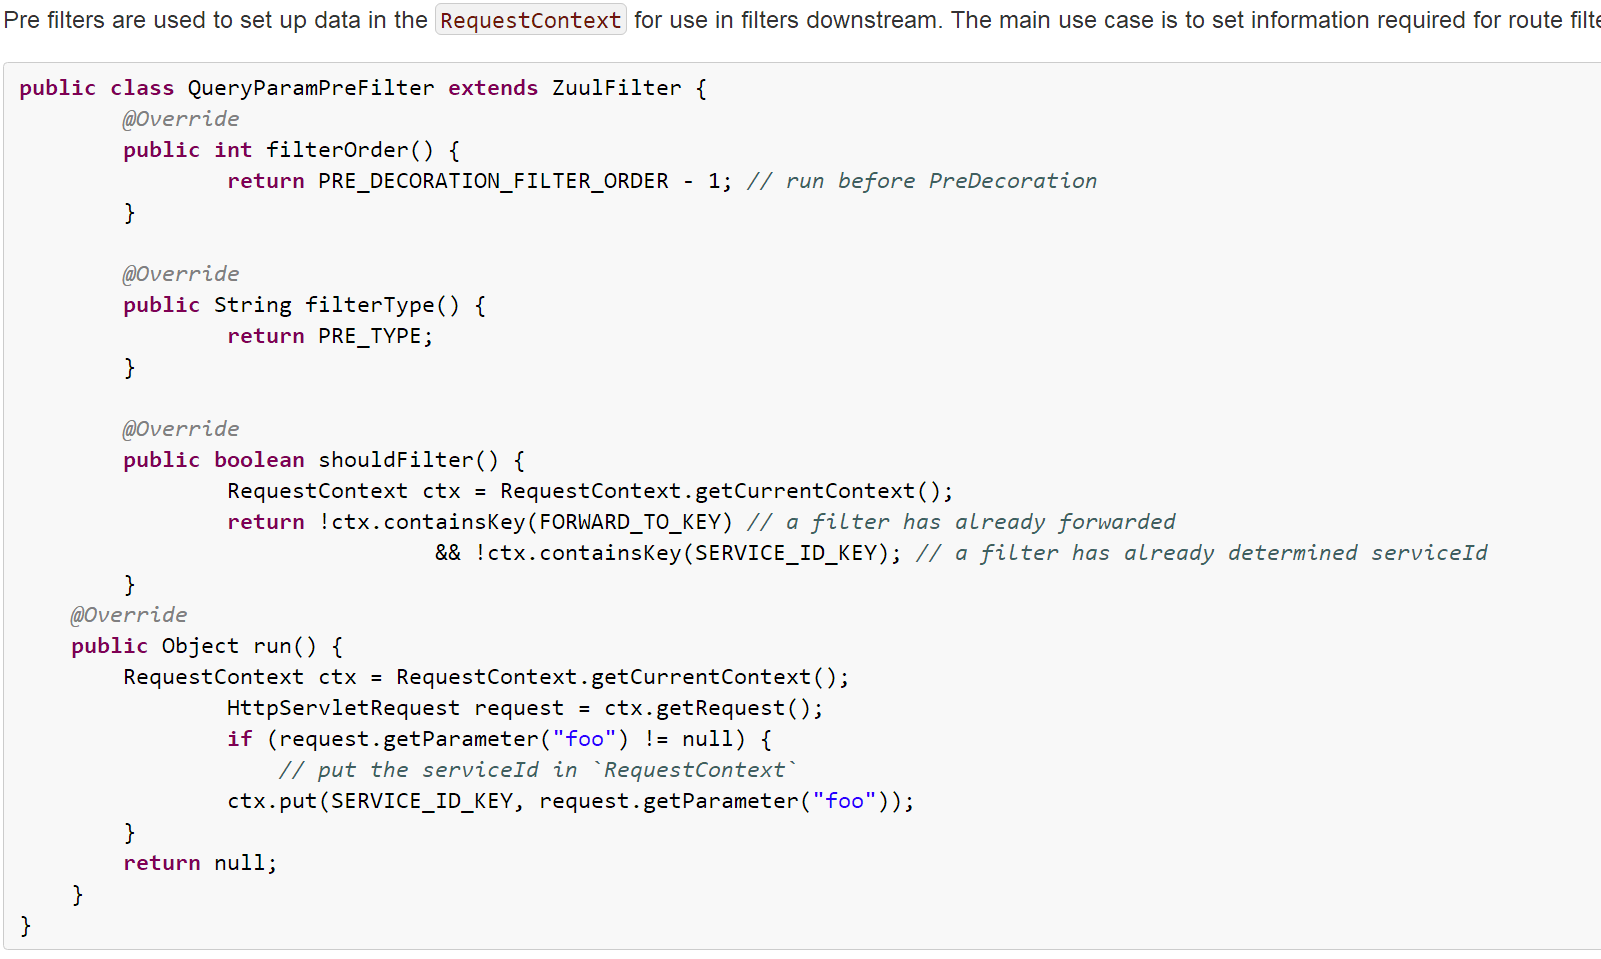The height and width of the screenshot is (959, 1601).
Task: Click the ZuulFilter superclass name
Action: 617,88
